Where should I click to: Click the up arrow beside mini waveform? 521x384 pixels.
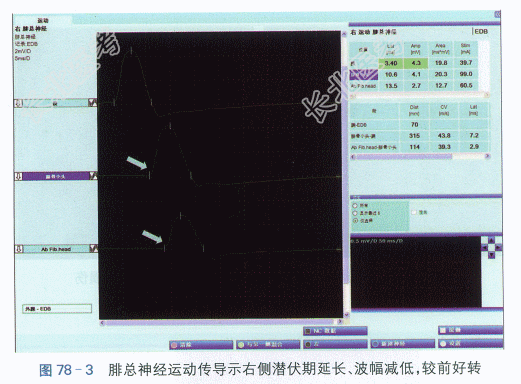(491, 240)
